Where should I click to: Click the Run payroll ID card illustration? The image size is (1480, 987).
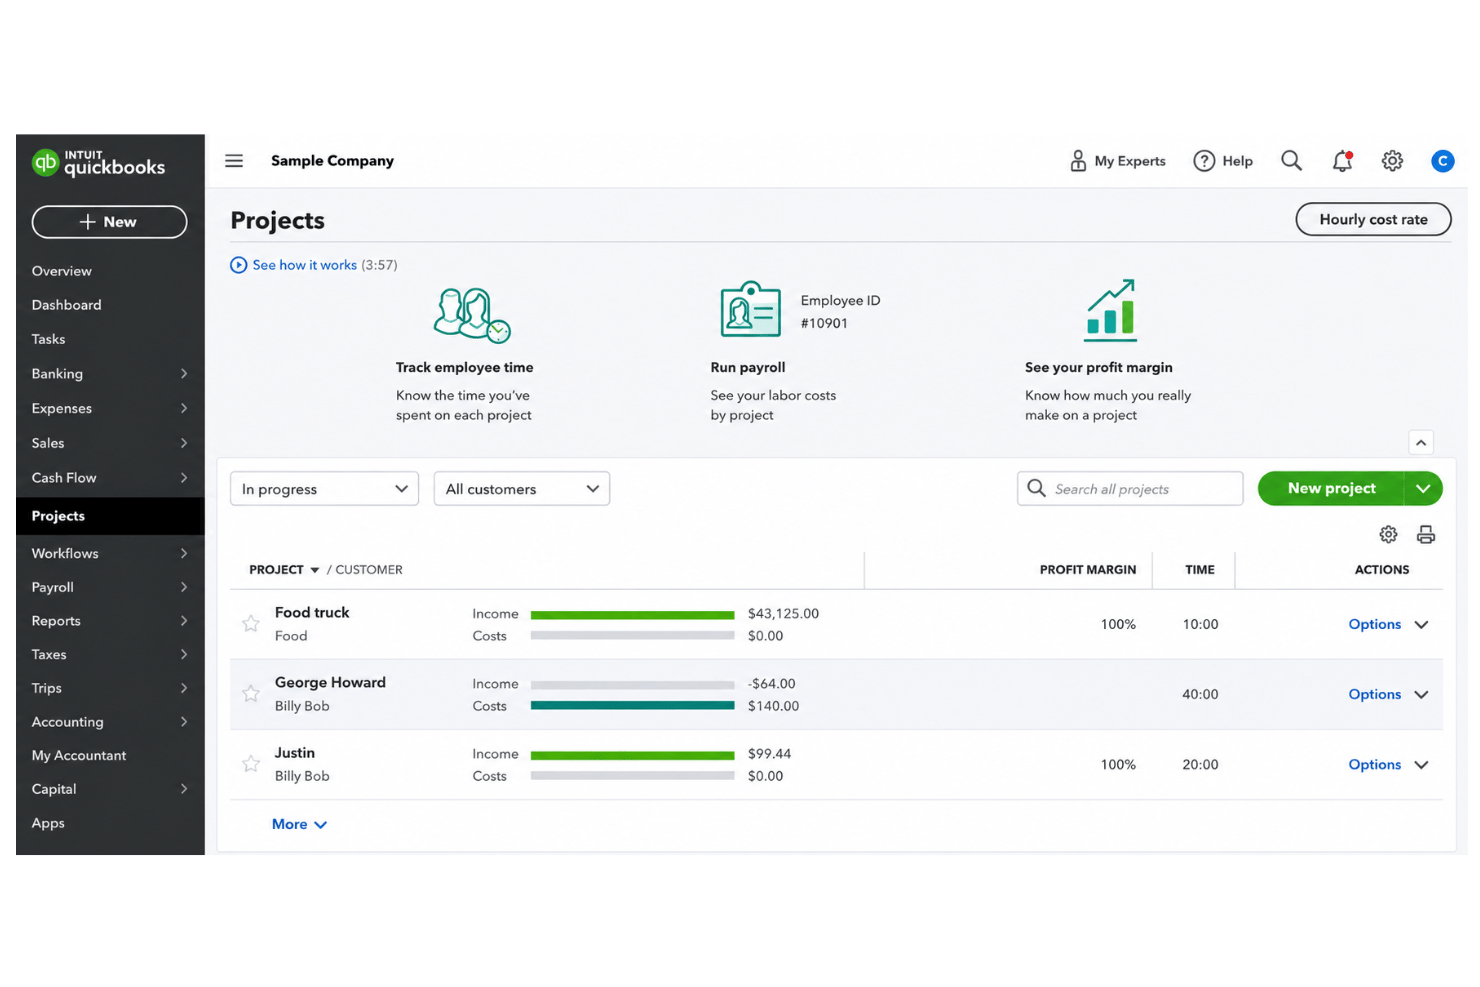pos(750,309)
